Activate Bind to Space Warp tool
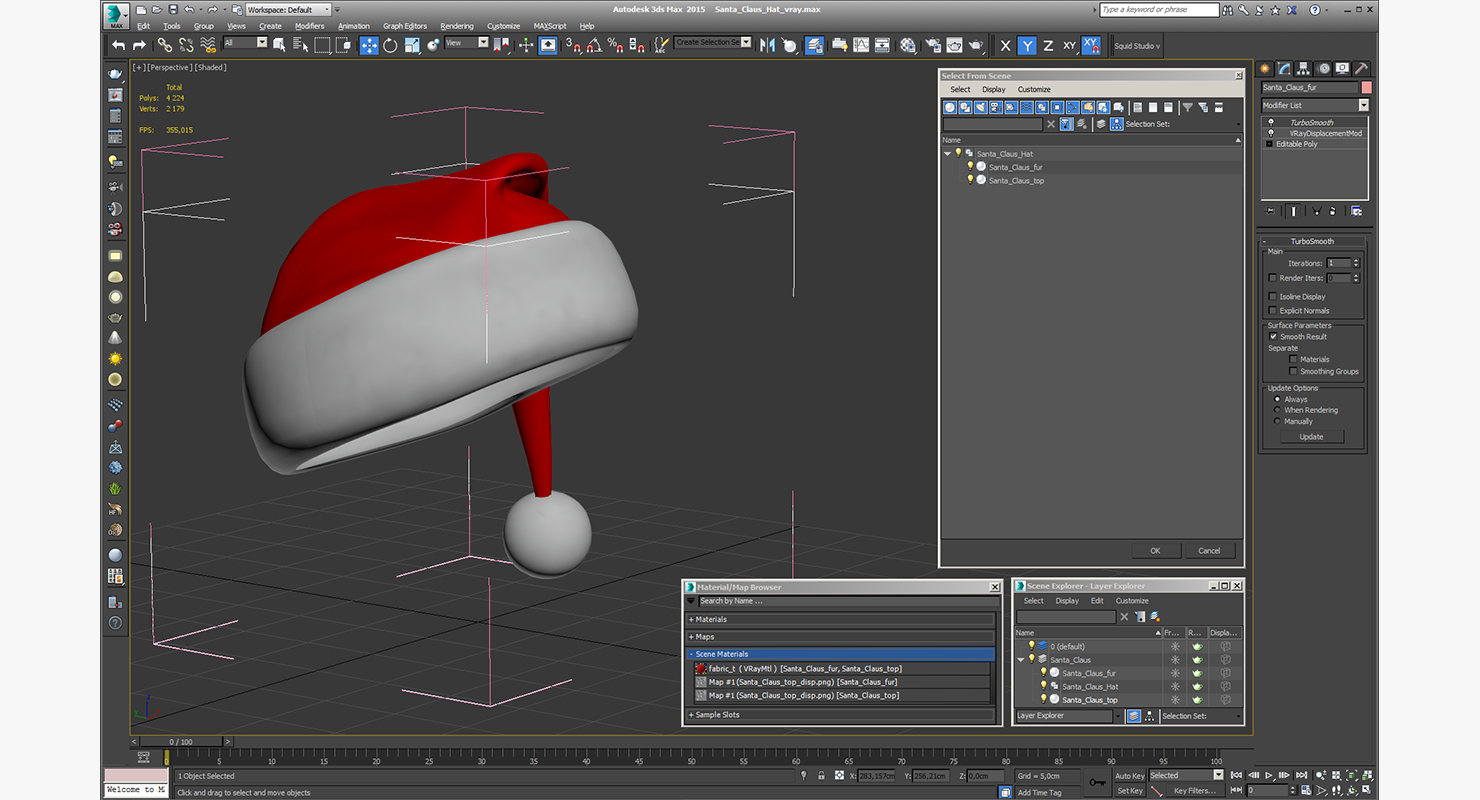Screen dimensions: 1480x800 pos(208,45)
